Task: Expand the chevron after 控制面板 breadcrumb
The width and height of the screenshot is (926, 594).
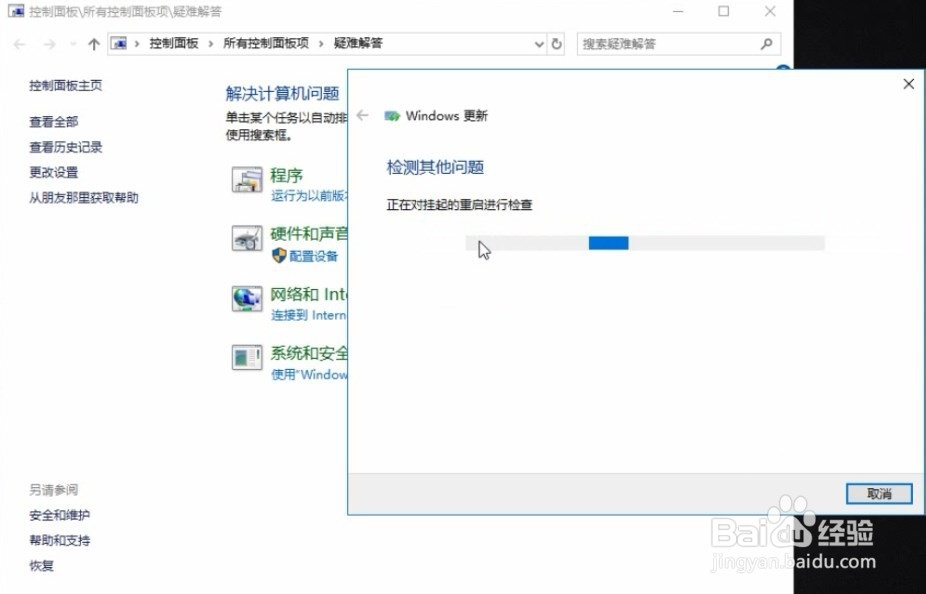Action: coord(210,44)
